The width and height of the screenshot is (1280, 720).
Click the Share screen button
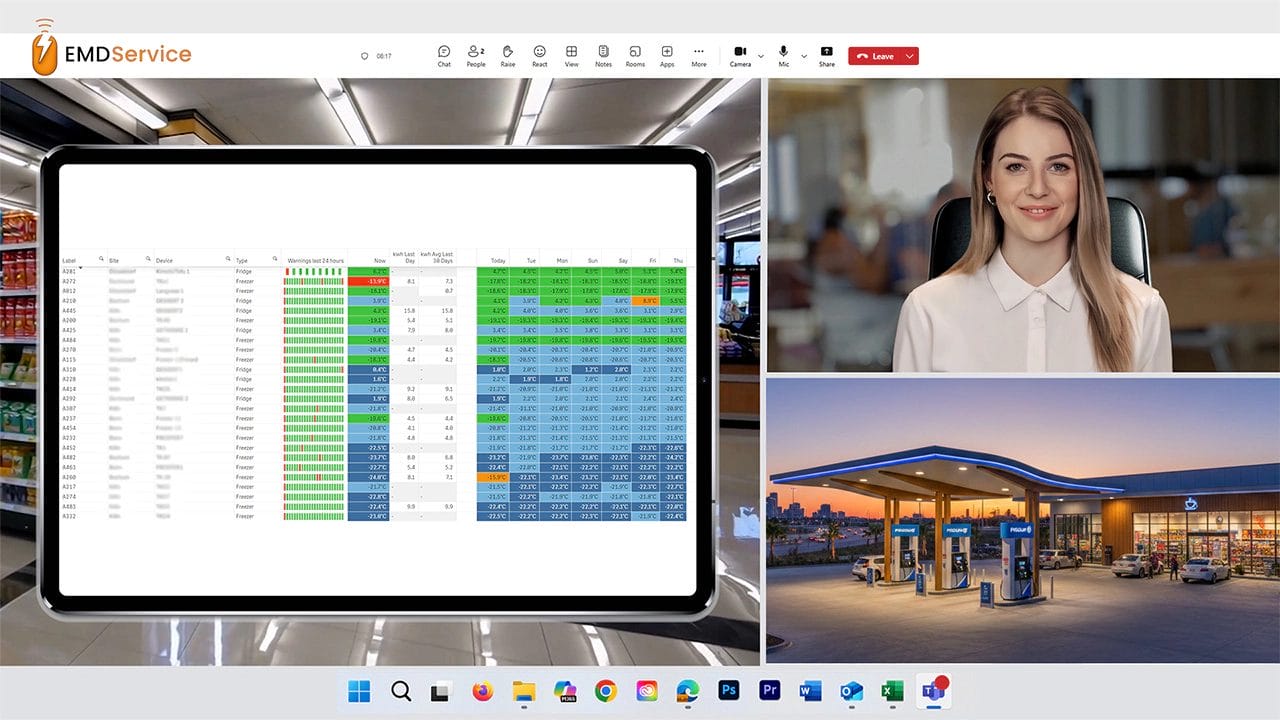(826, 52)
